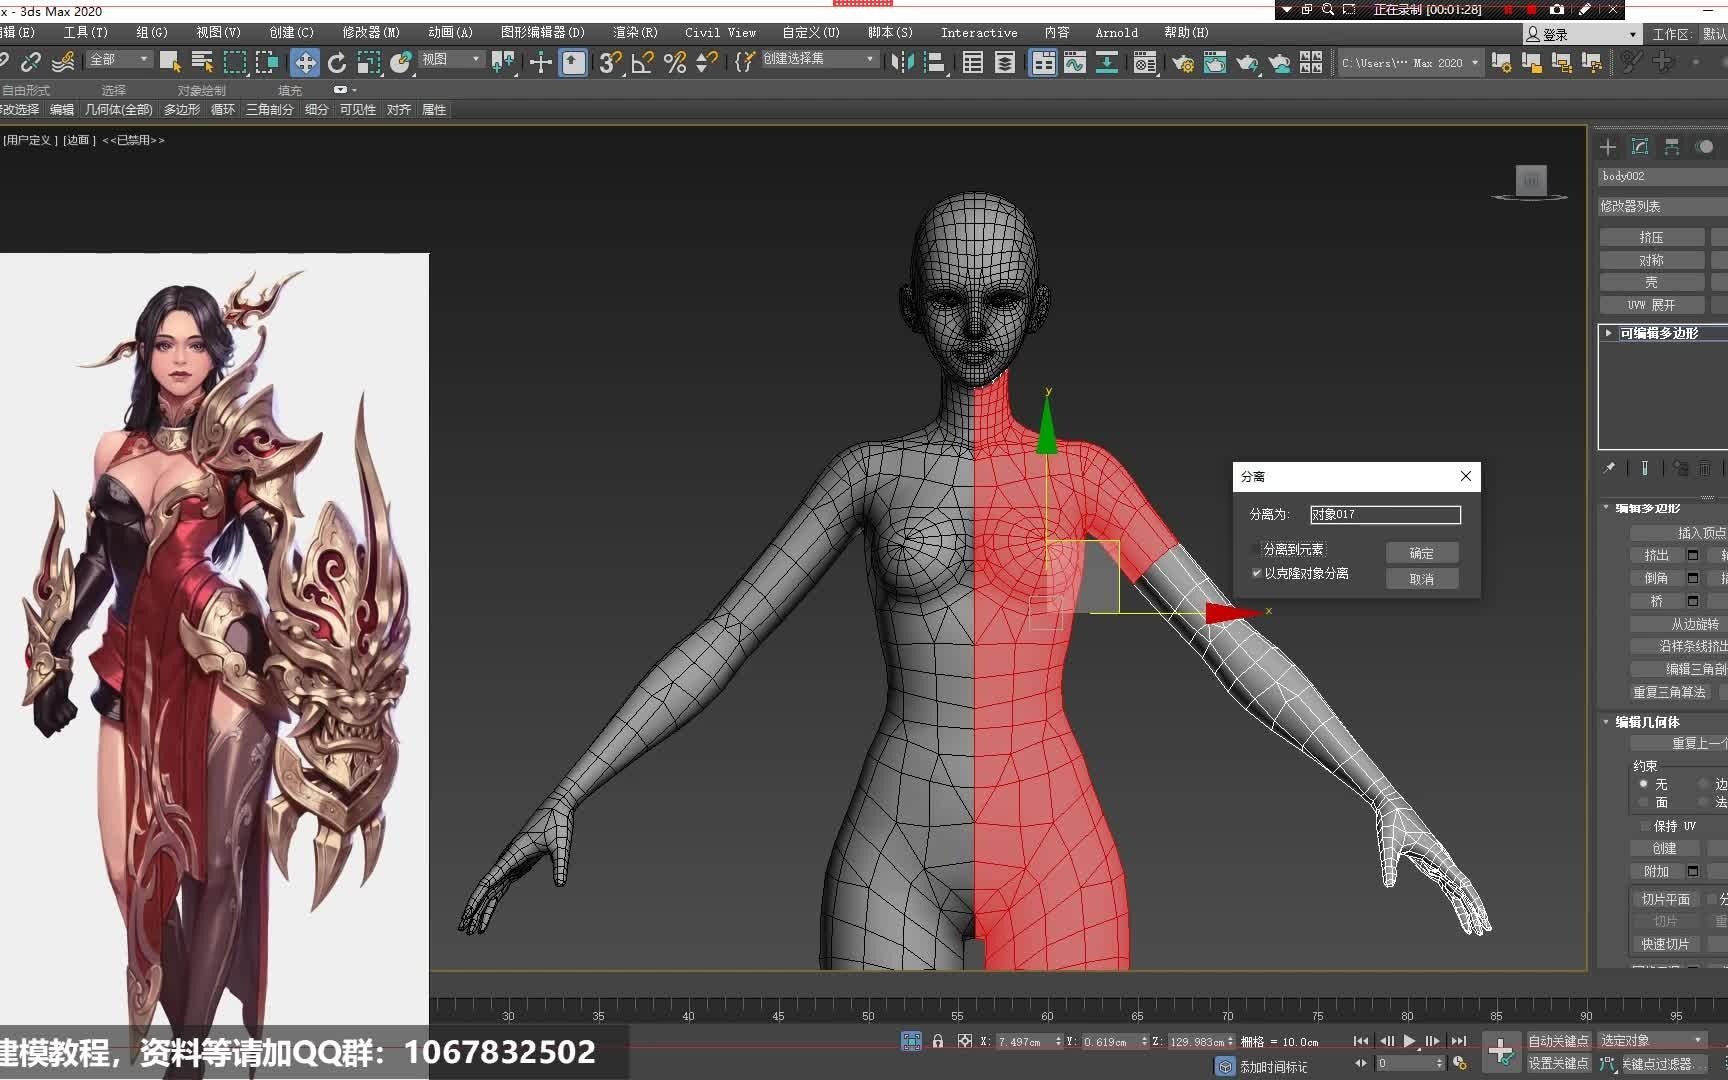1728x1080 pixels.
Task: Switch to Create panel plus icon
Action: [1608, 147]
